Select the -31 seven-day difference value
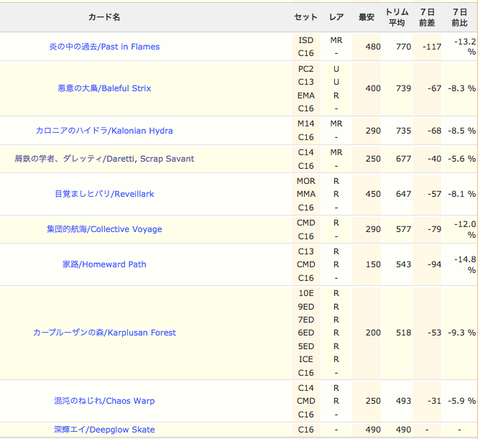The width and height of the screenshot is (480, 439). coord(434,401)
